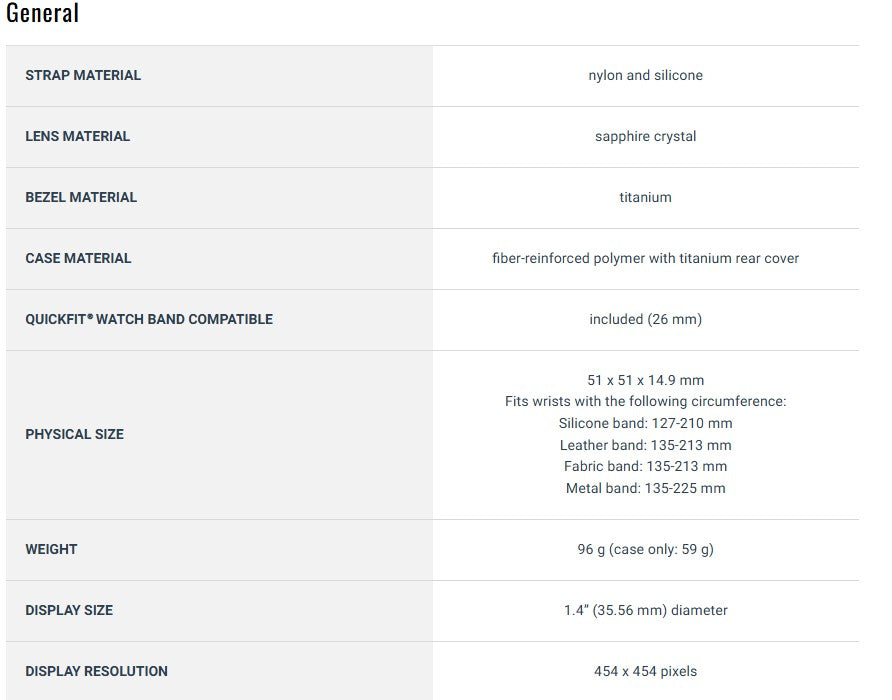The width and height of the screenshot is (892, 700).
Task: Click the General section heading
Action: pos(43,14)
